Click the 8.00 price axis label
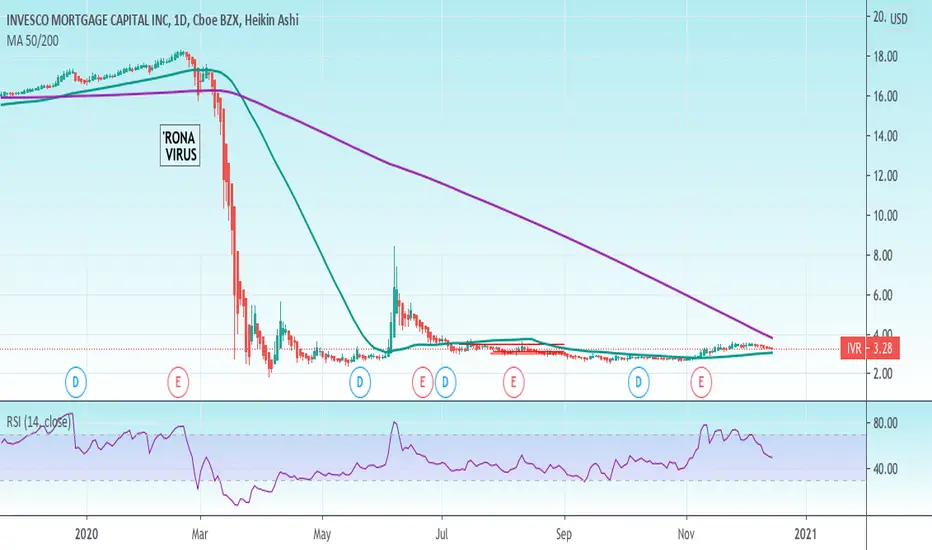This screenshot has width=932, height=550. tap(885, 256)
